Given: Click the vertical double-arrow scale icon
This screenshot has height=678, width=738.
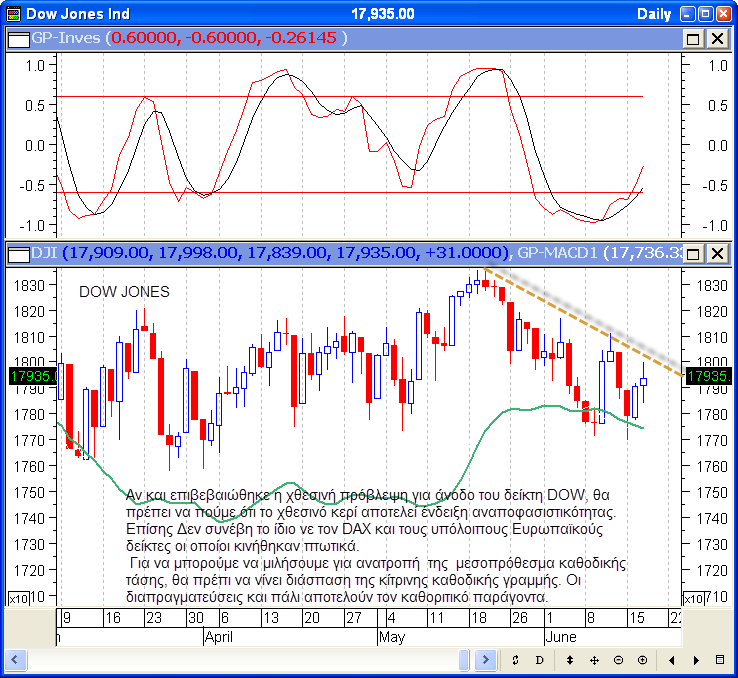Looking at the screenshot, I should point(570,660).
